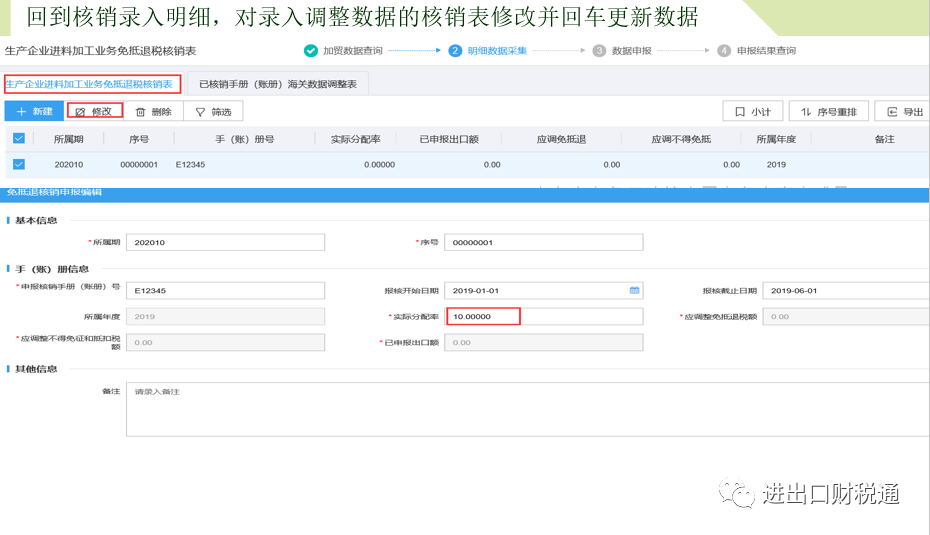This screenshot has height=535, width=930.
Task: Click the 修改 edit button
Action: (95, 112)
